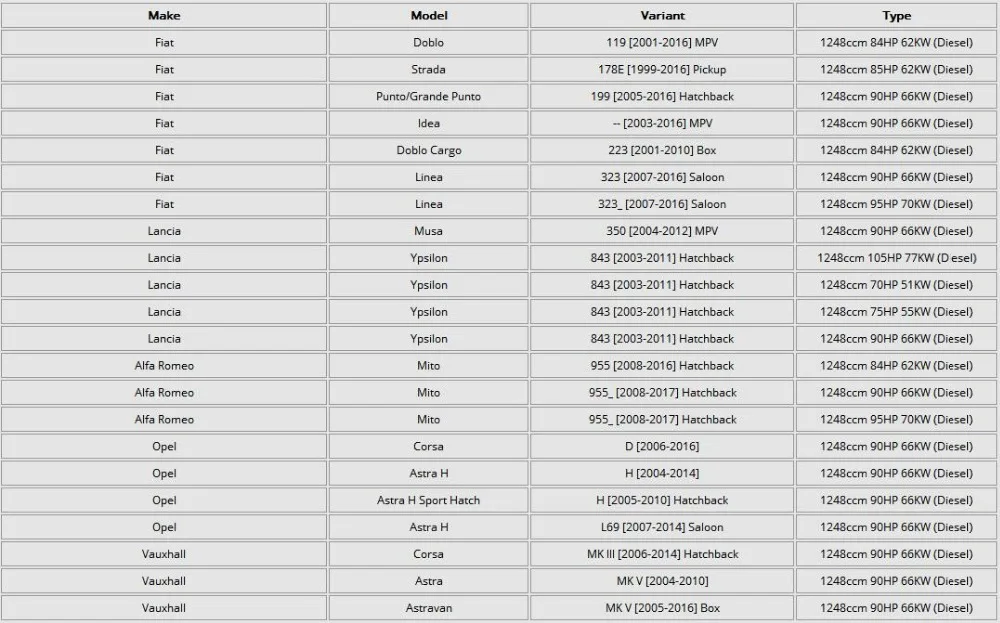This screenshot has width=1000, height=623.
Task: Select the 178E [1999-2016] Pickup variant
Action: 662,70
